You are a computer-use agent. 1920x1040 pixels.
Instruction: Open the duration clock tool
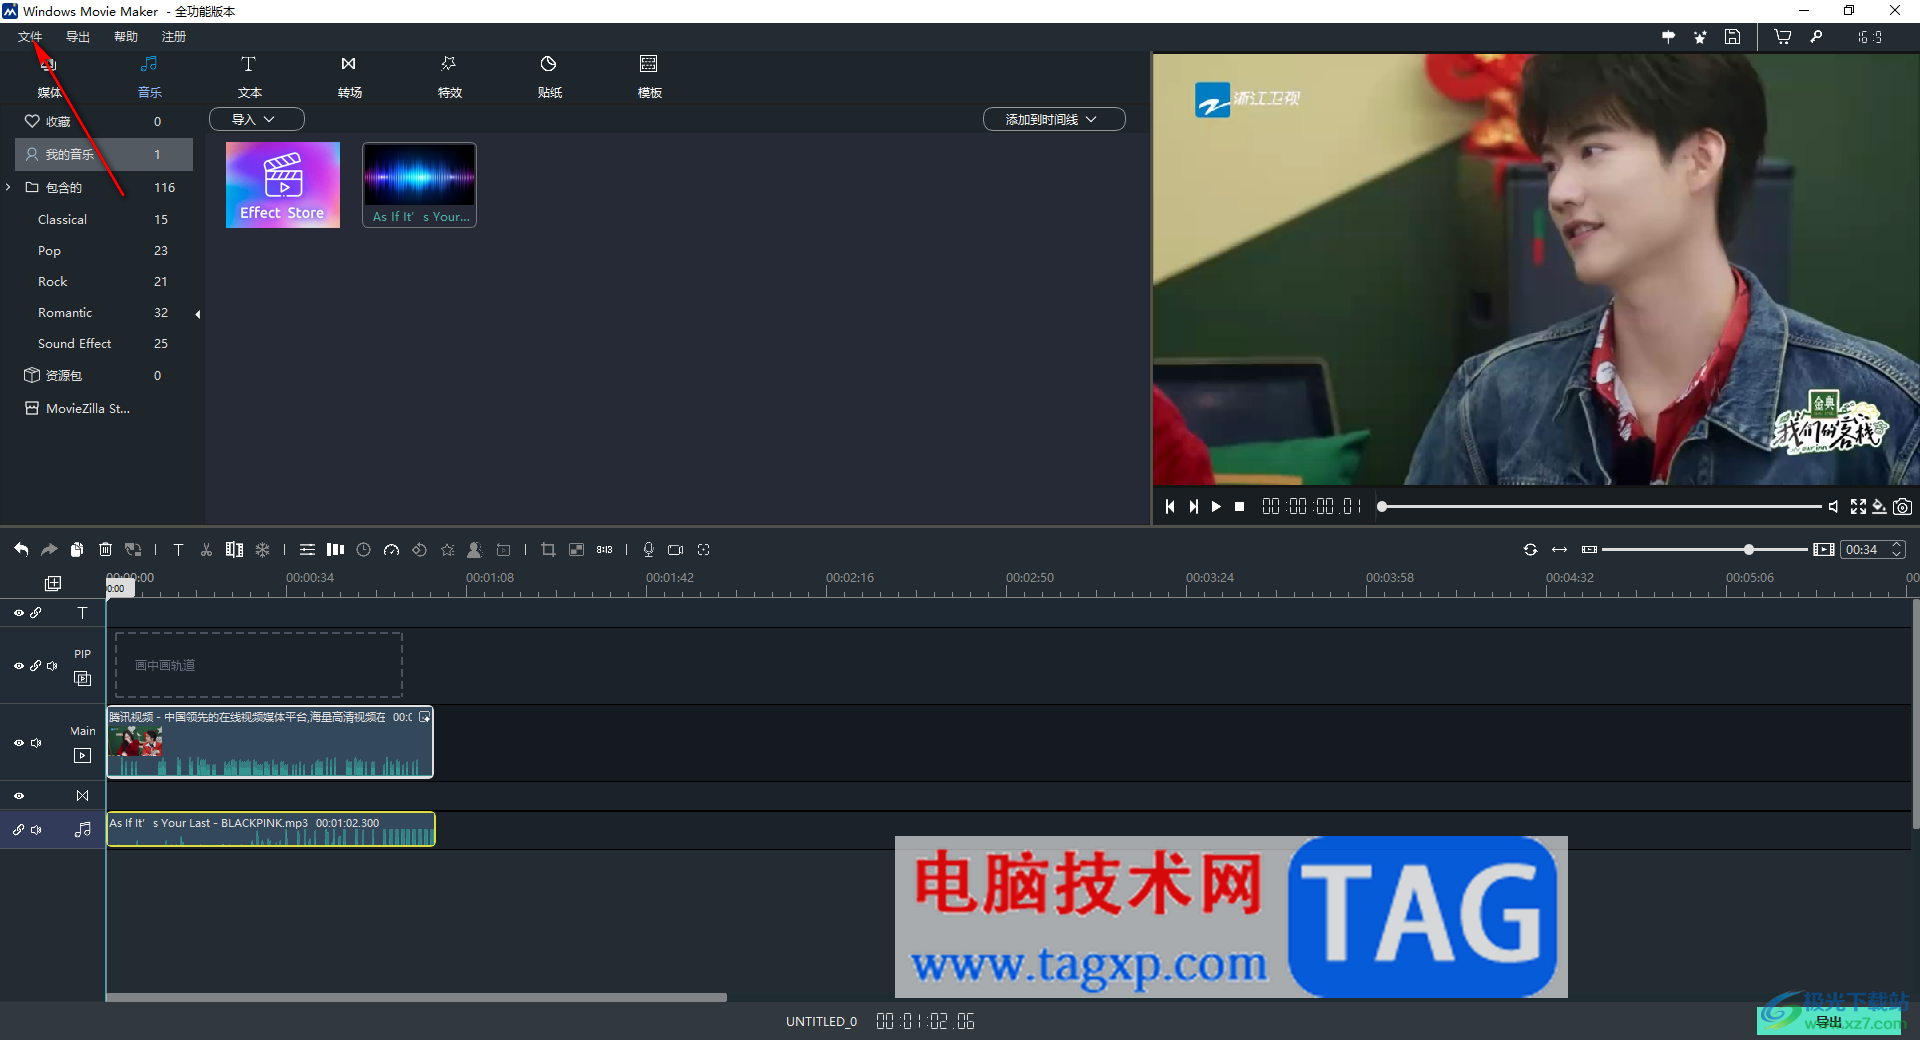click(x=363, y=549)
